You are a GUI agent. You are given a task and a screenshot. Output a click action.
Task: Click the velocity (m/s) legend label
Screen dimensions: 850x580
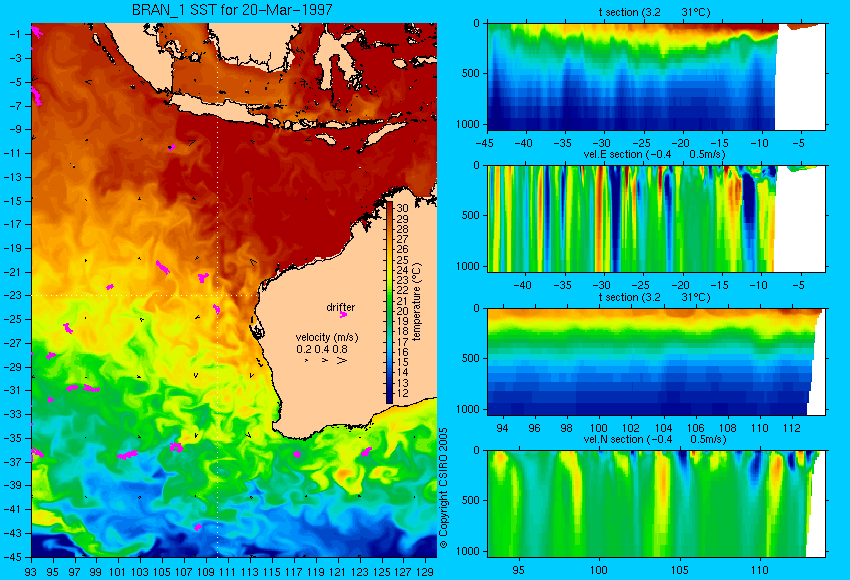tap(327, 337)
